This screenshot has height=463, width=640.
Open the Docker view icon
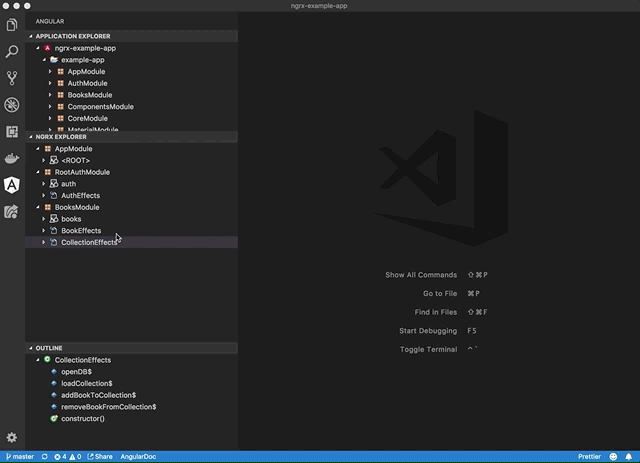coord(12,158)
